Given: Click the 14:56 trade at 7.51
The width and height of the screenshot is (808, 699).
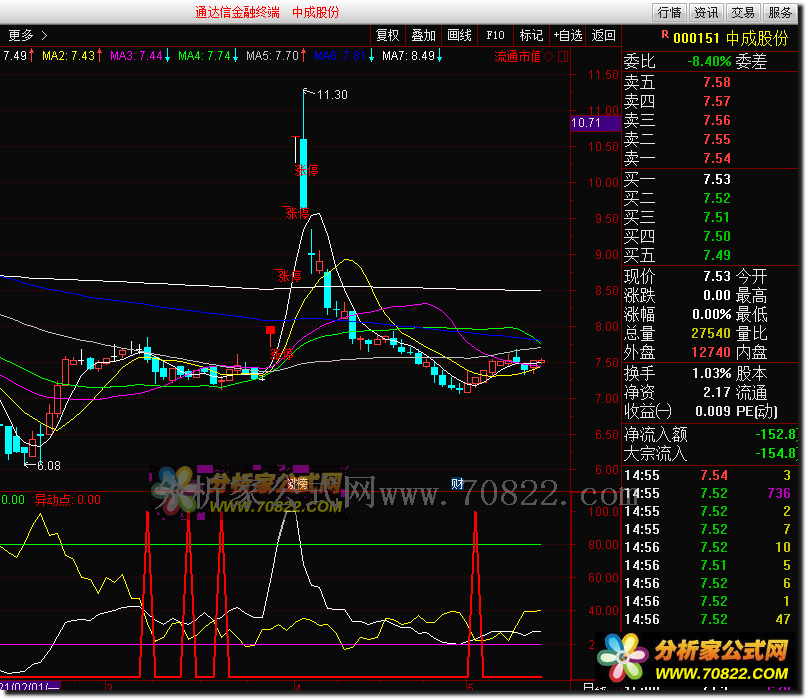Looking at the screenshot, I should (x=708, y=566).
